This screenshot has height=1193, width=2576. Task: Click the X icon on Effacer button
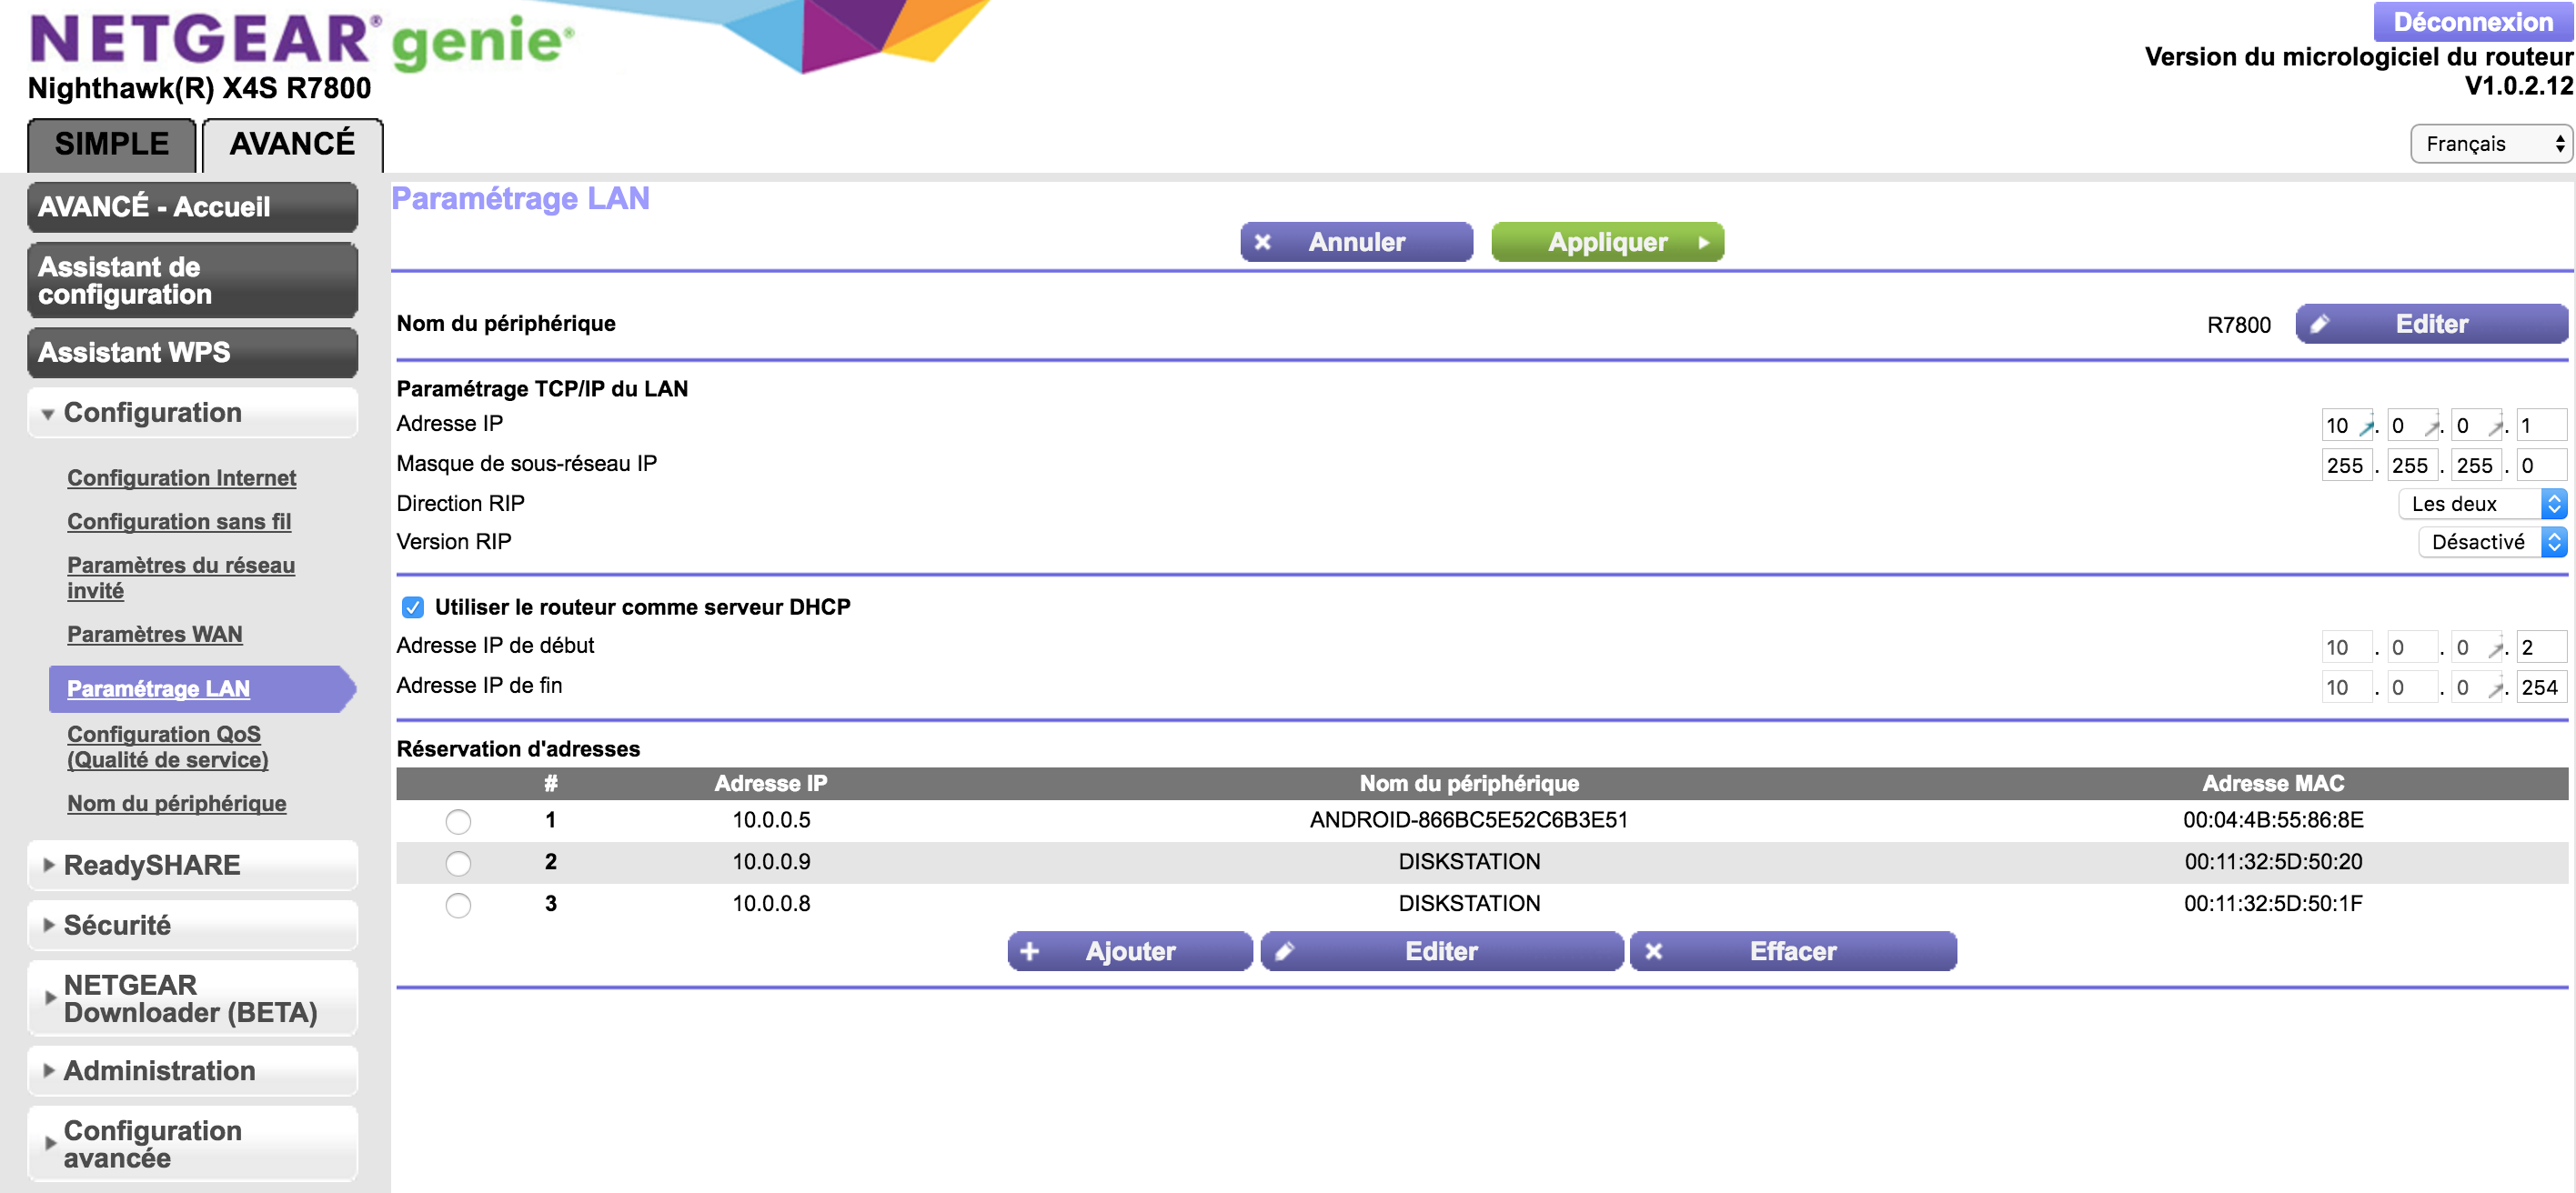[x=1653, y=951]
